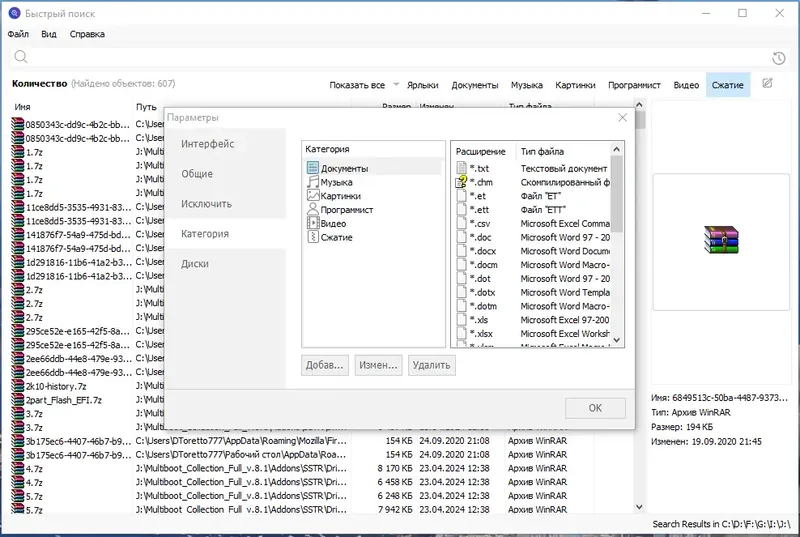The image size is (800, 537).
Task: Confirm dialog with OK button
Action: (595, 408)
